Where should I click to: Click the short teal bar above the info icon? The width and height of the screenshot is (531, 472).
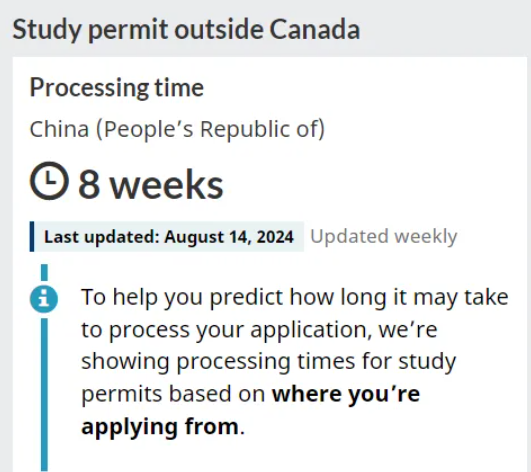pyautogui.click(x=44, y=273)
